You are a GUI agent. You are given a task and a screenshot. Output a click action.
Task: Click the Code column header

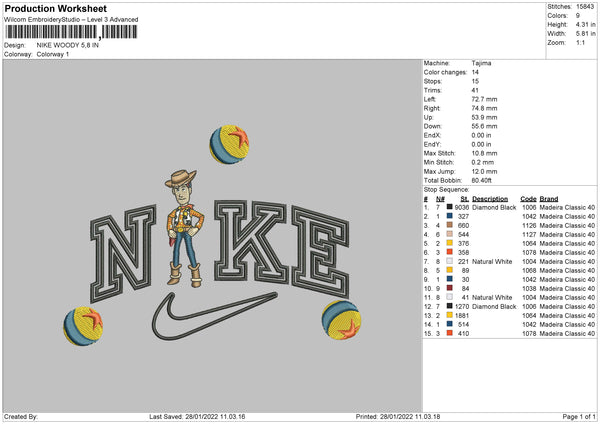click(x=528, y=199)
